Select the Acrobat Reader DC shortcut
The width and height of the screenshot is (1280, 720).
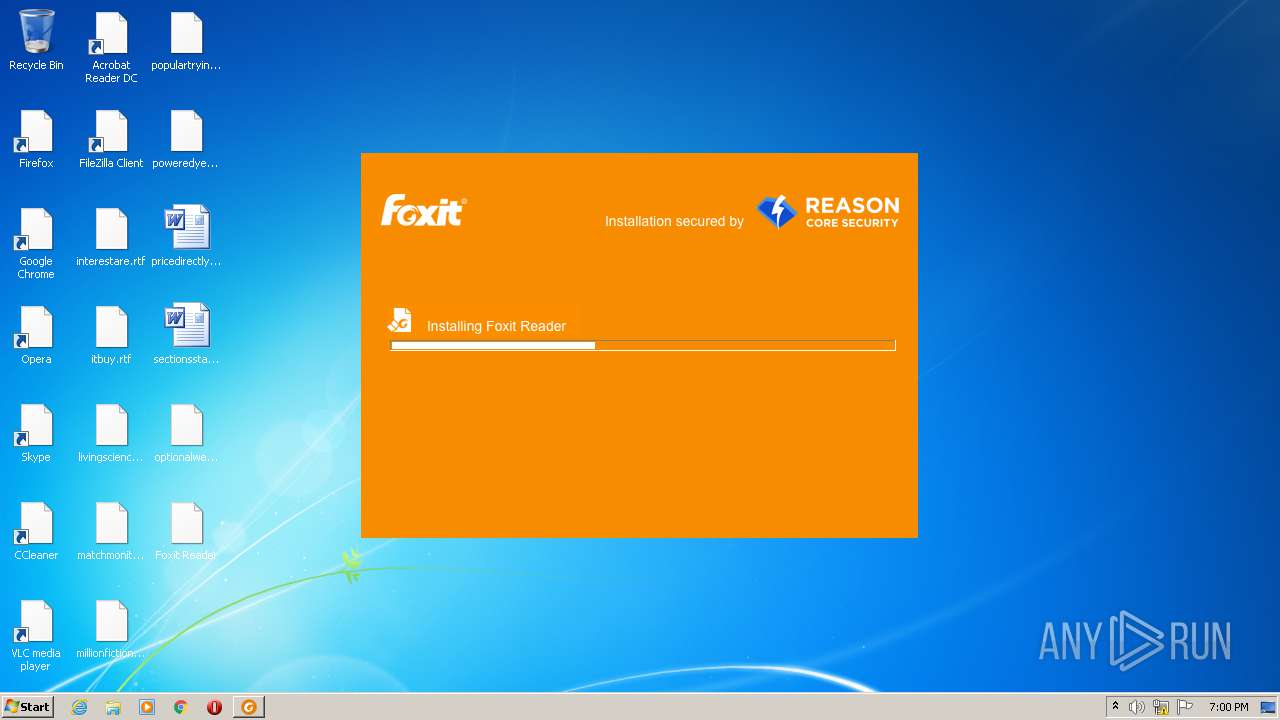pyautogui.click(x=111, y=47)
